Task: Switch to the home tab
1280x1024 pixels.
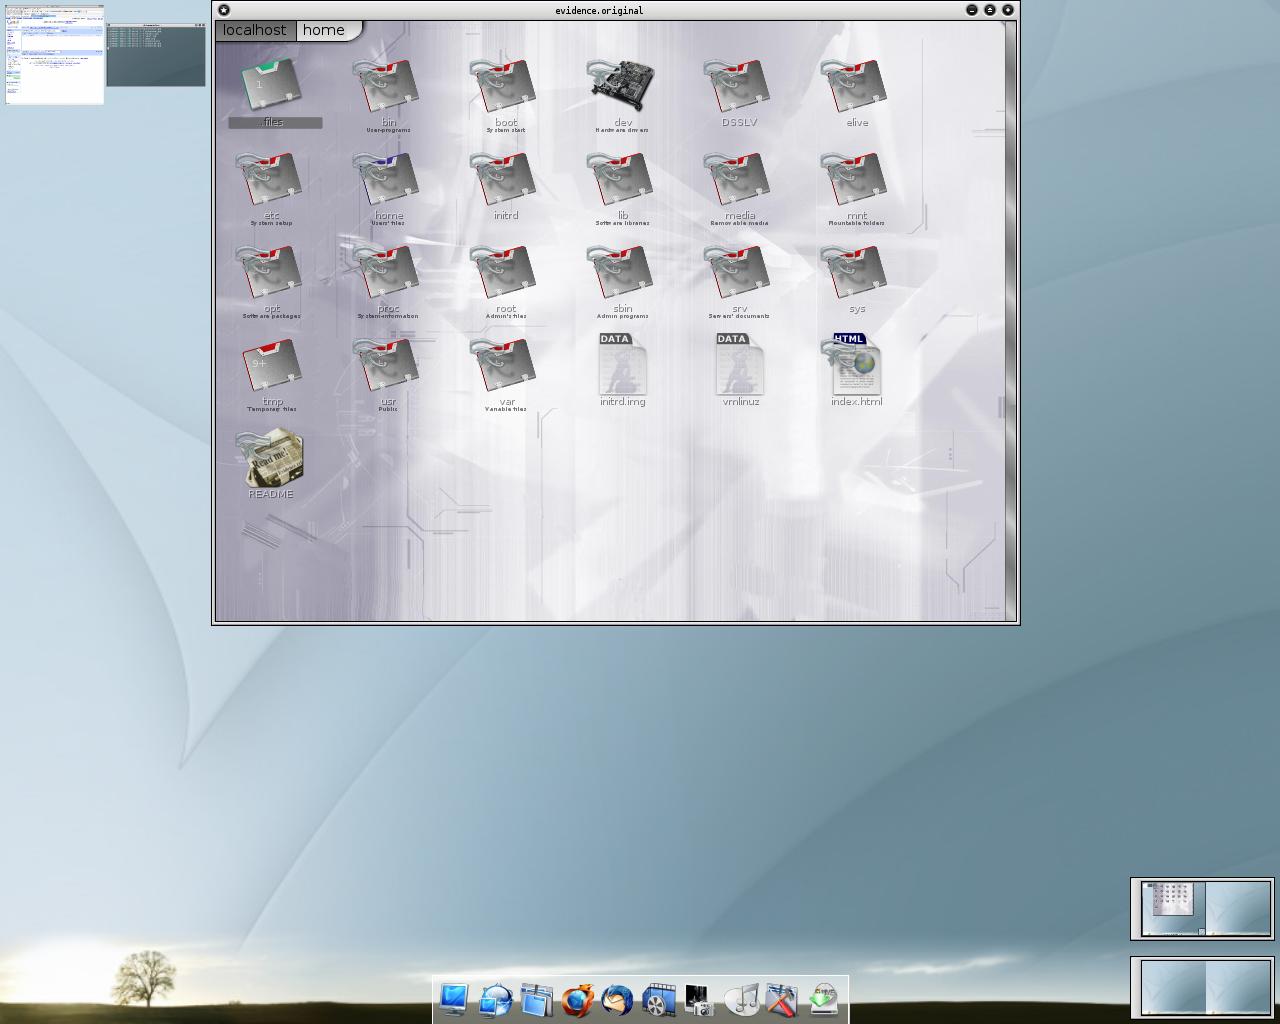Action: point(324,30)
